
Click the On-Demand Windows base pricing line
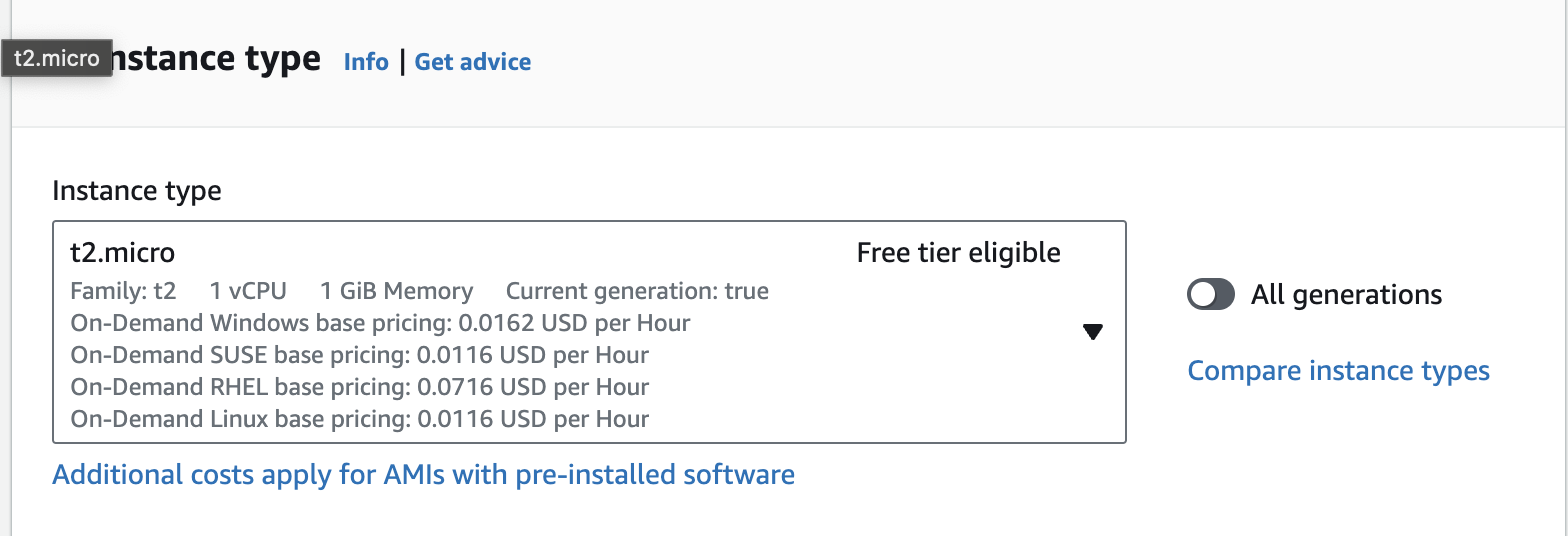[380, 323]
